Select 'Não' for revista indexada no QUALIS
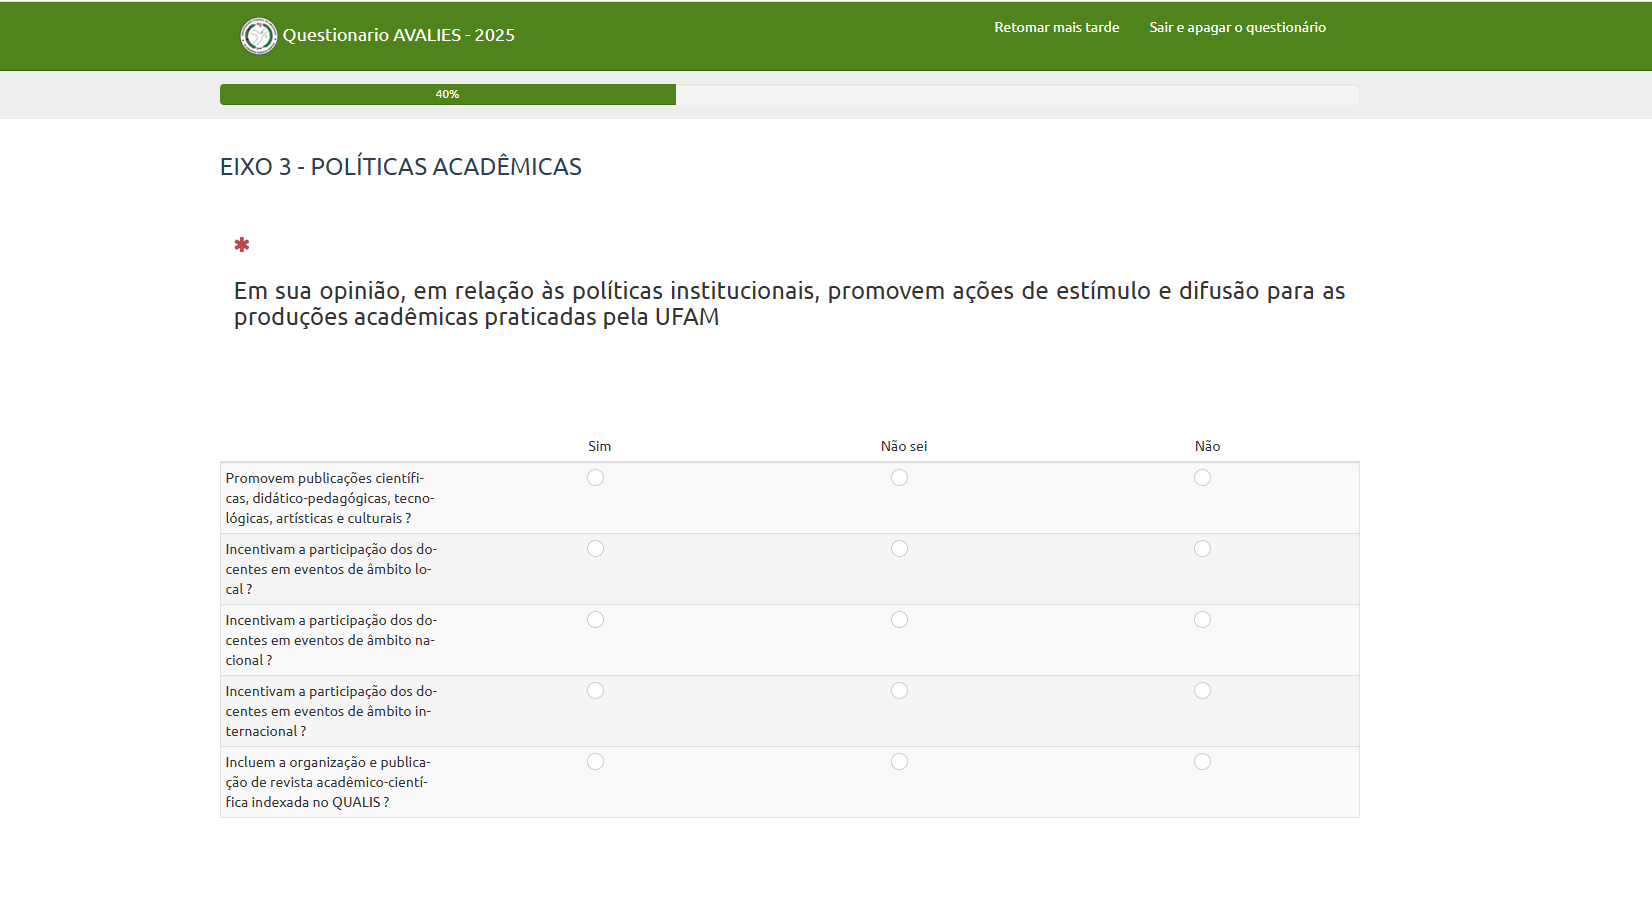This screenshot has width=1652, height=906. coord(1203,762)
